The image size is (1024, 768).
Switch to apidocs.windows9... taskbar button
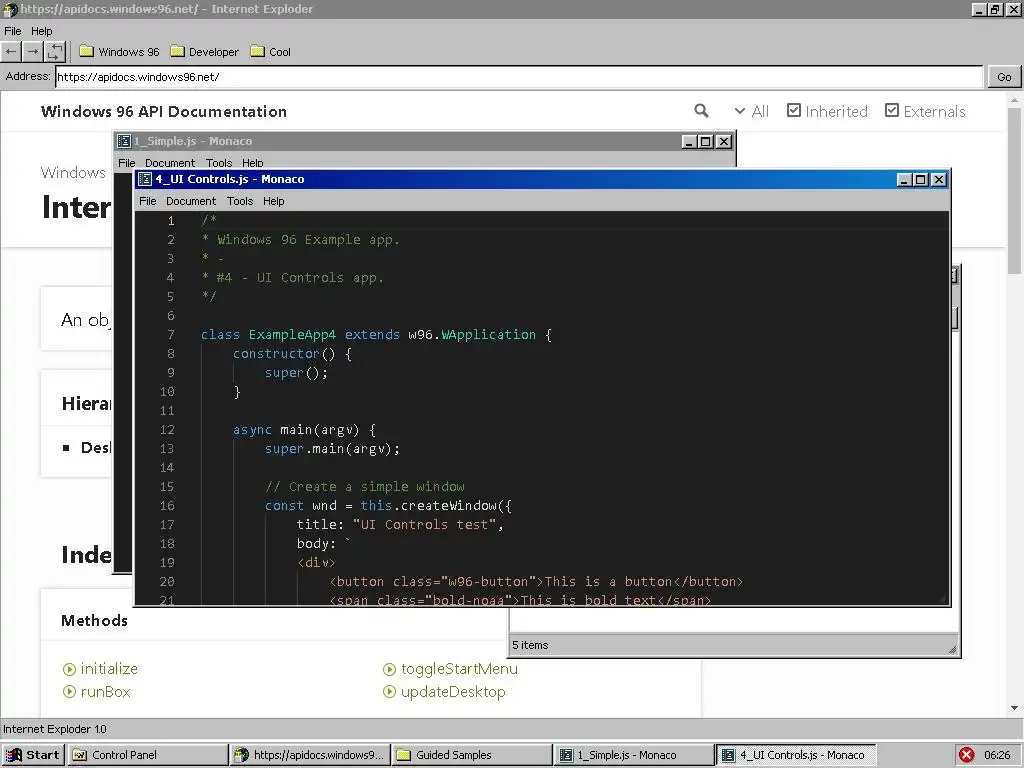pyautogui.click(x=310, y=755)
